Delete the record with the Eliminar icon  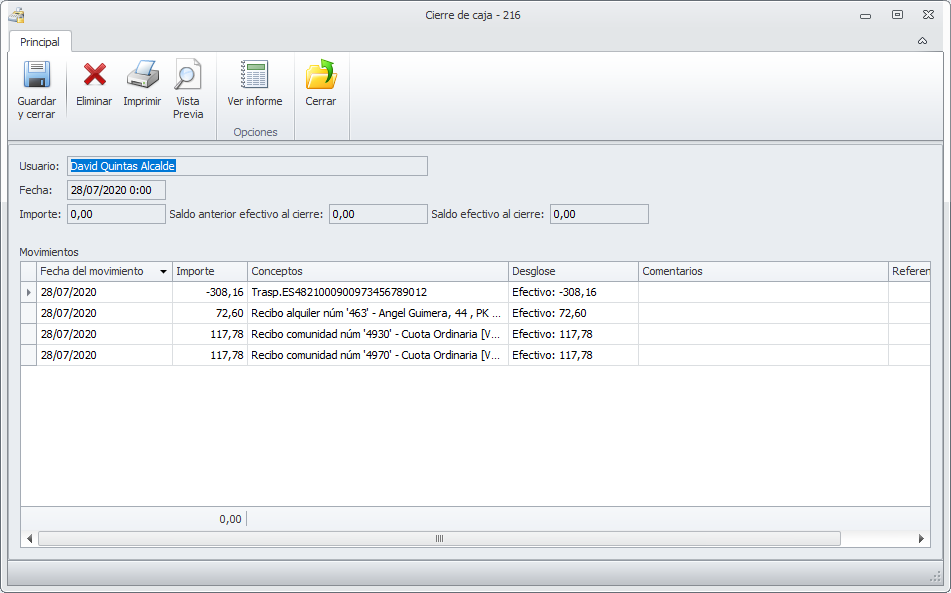(x=94, y=75)
